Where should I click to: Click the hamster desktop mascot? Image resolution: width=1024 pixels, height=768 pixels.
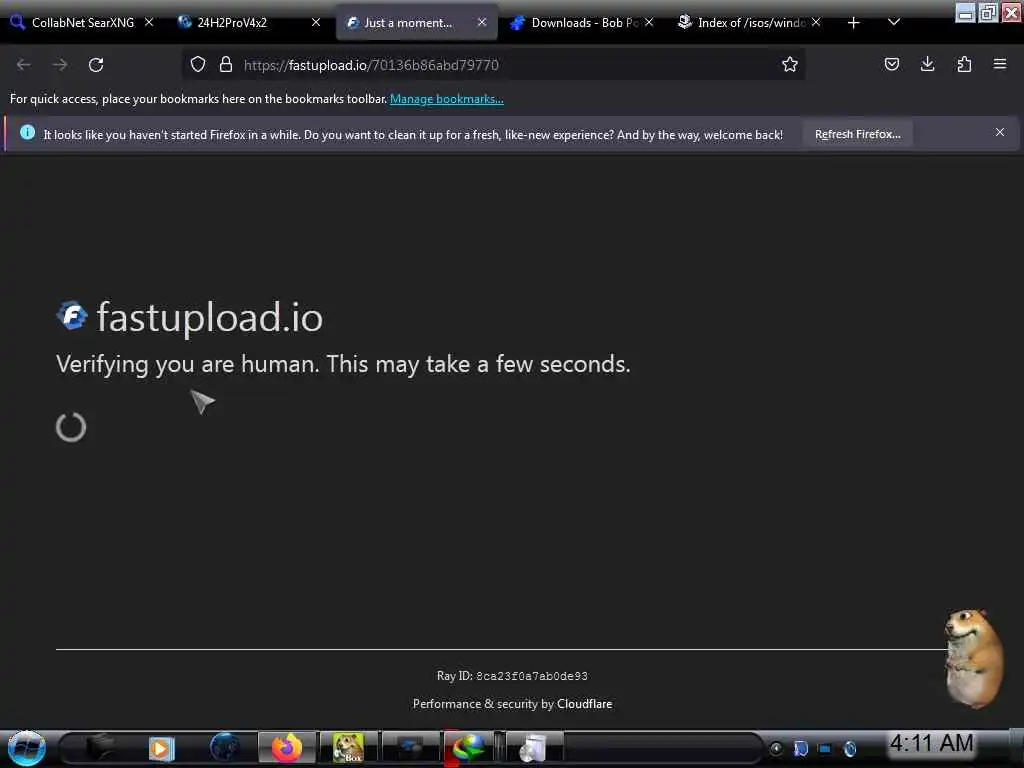coord(974,658)
